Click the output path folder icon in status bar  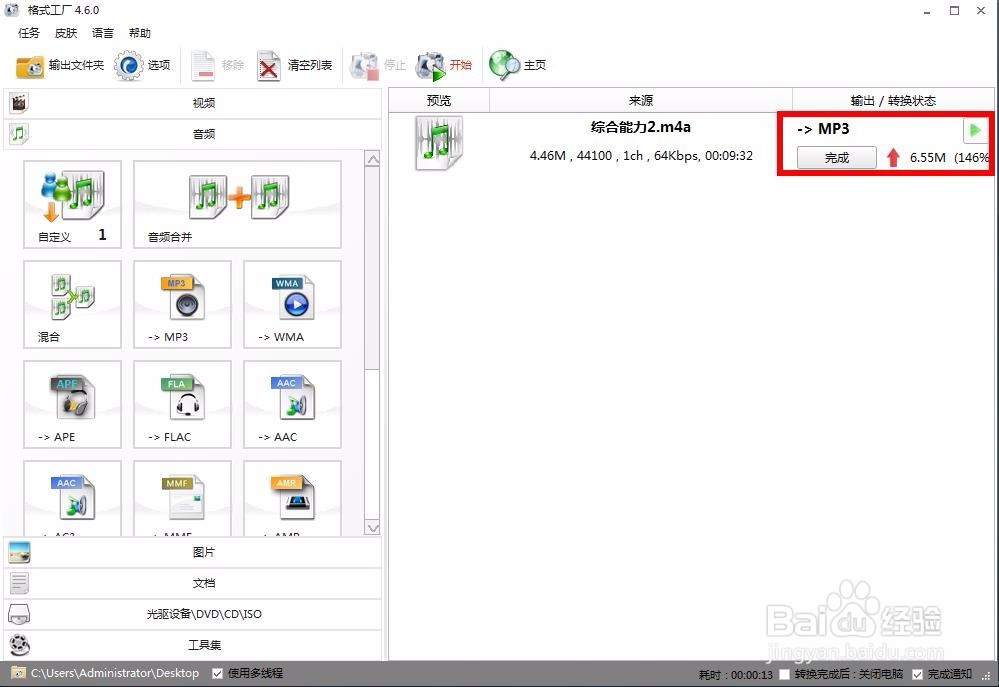coord(18,673)
